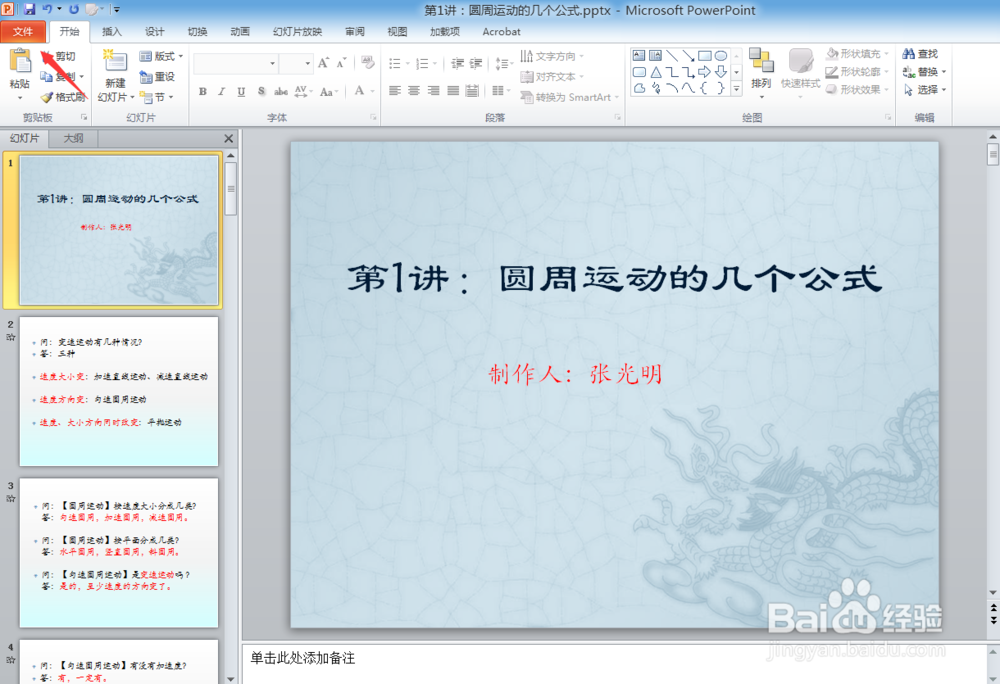Open the Acrobat ribbon tab

tap(501, 31)
